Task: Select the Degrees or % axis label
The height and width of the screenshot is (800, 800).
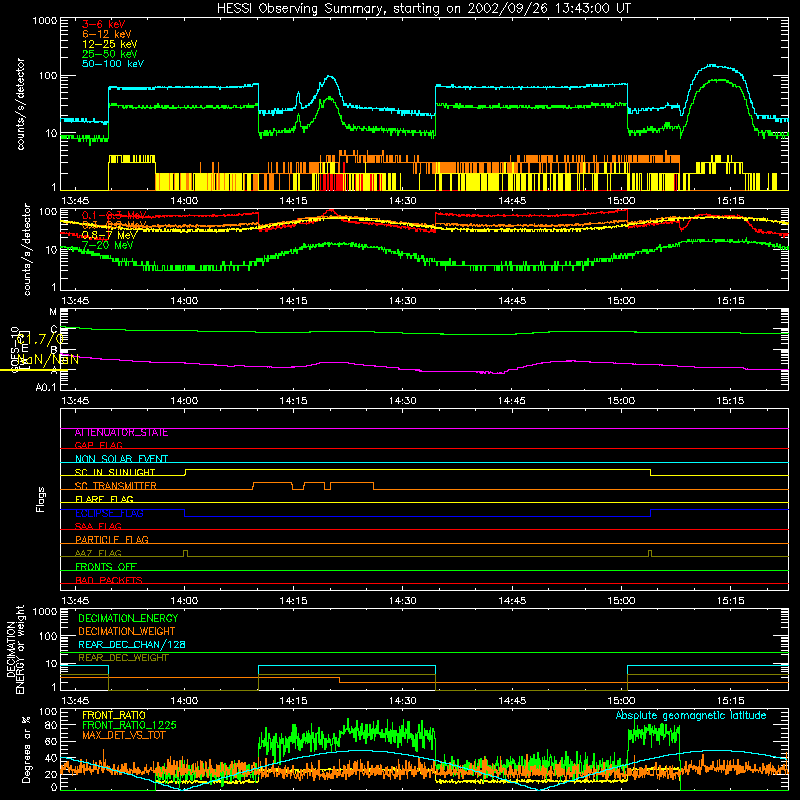Action: pos(26,749)
